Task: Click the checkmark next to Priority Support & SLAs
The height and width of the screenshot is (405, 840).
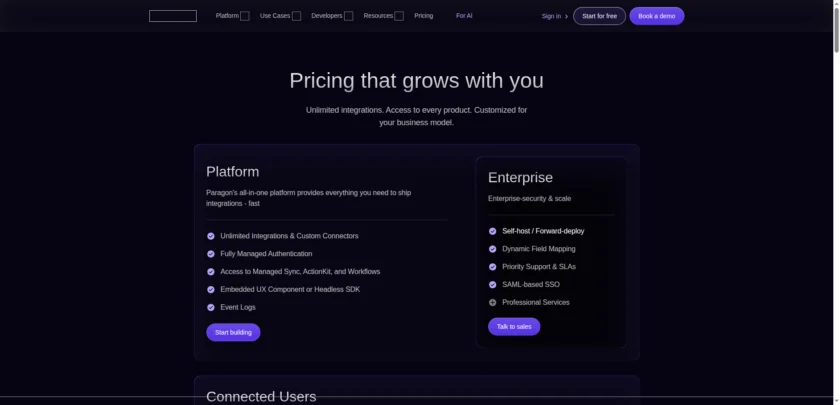Action: [492, 267]
